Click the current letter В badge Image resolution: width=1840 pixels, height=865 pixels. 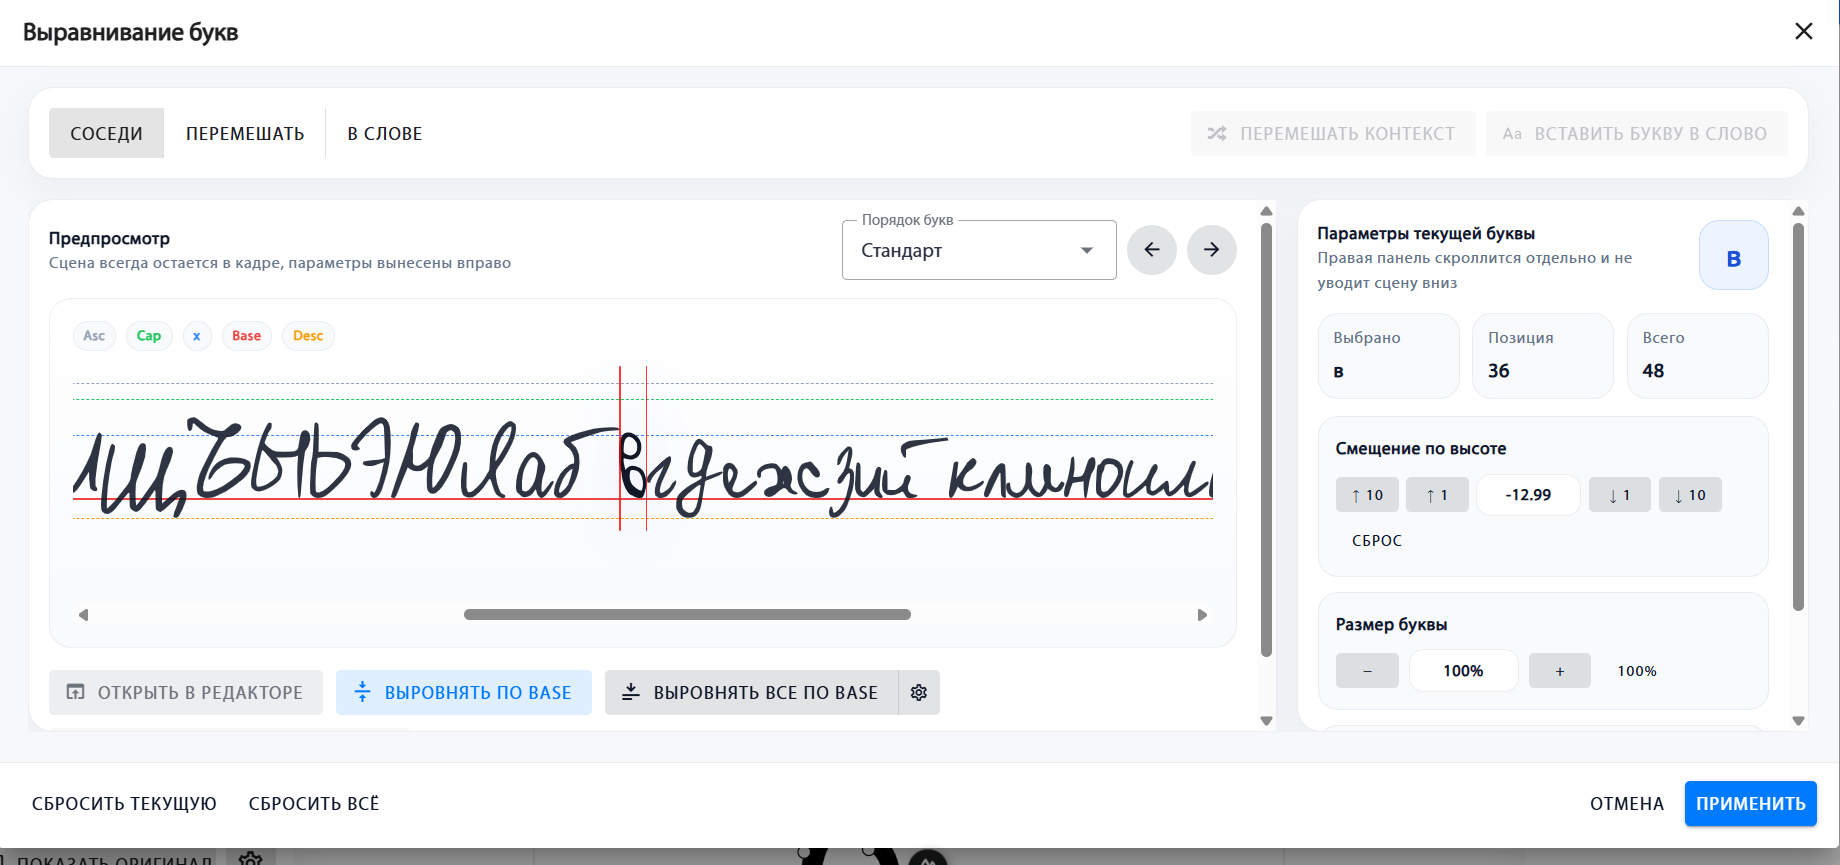pyautogui.click(x=1734, y=255)
